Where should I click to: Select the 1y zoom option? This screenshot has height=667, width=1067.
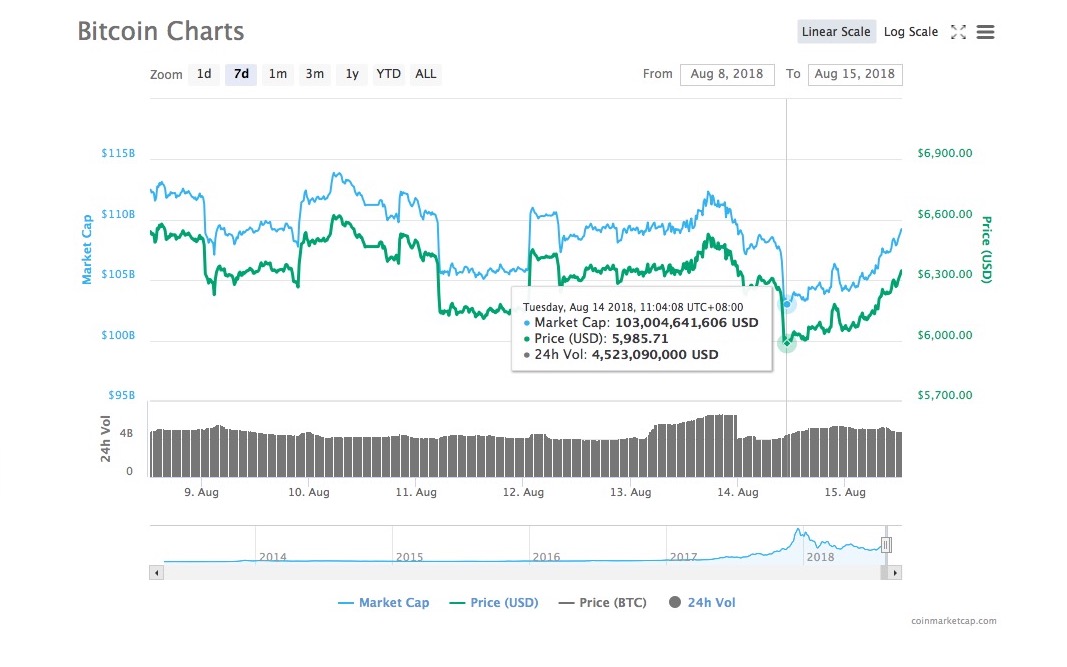tap(352, 74)
